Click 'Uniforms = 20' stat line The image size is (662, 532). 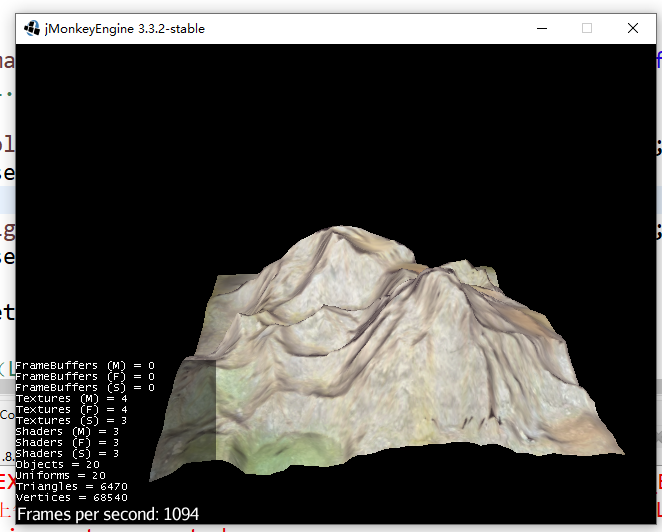(60, 475)
